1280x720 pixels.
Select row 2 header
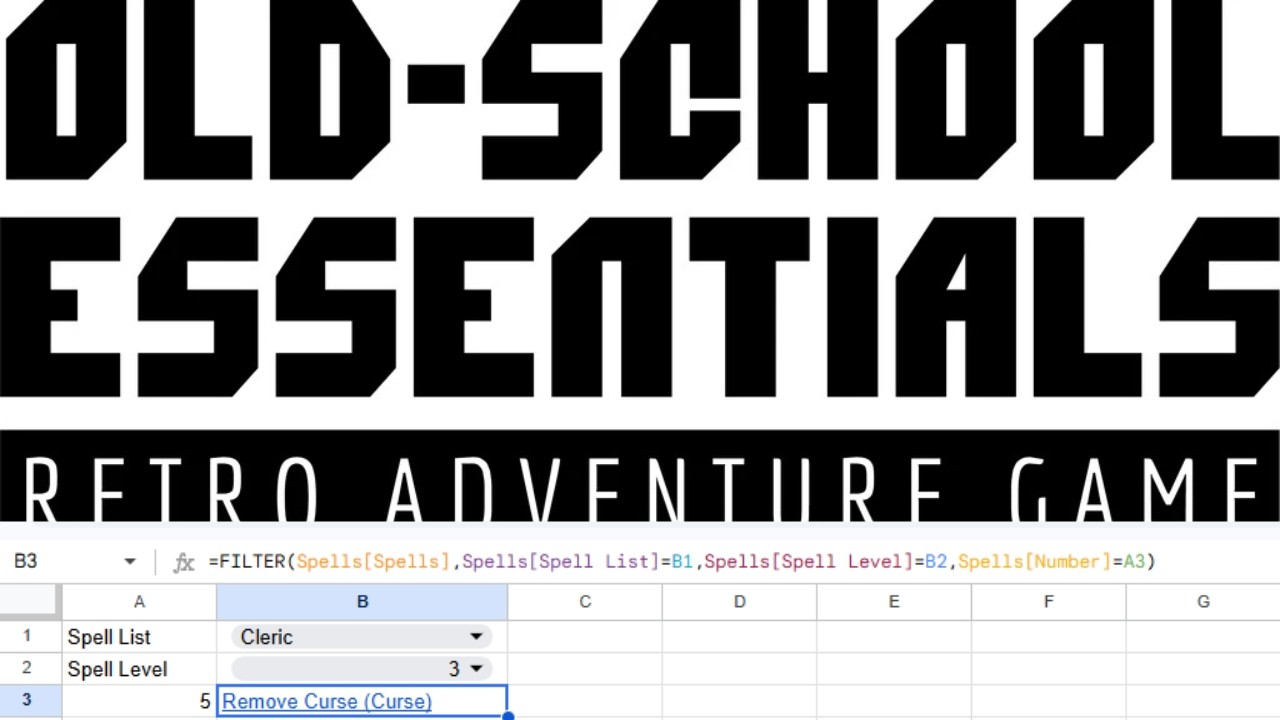coord(28,669)
